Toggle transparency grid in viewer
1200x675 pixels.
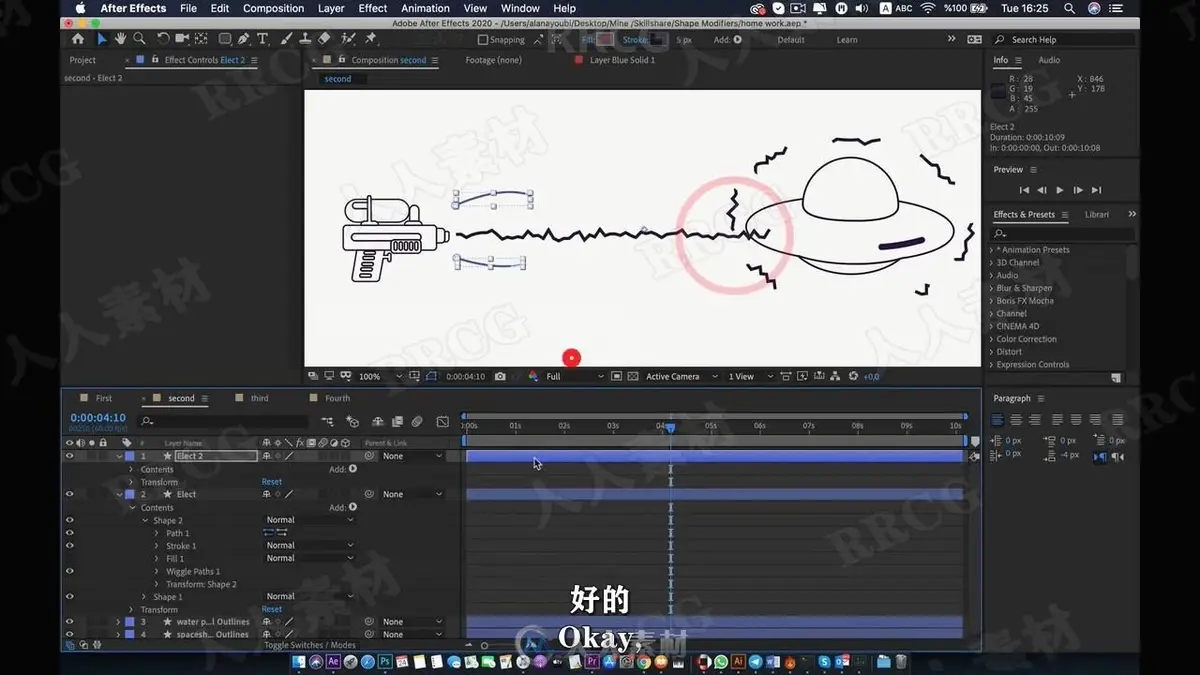[633, 377]
